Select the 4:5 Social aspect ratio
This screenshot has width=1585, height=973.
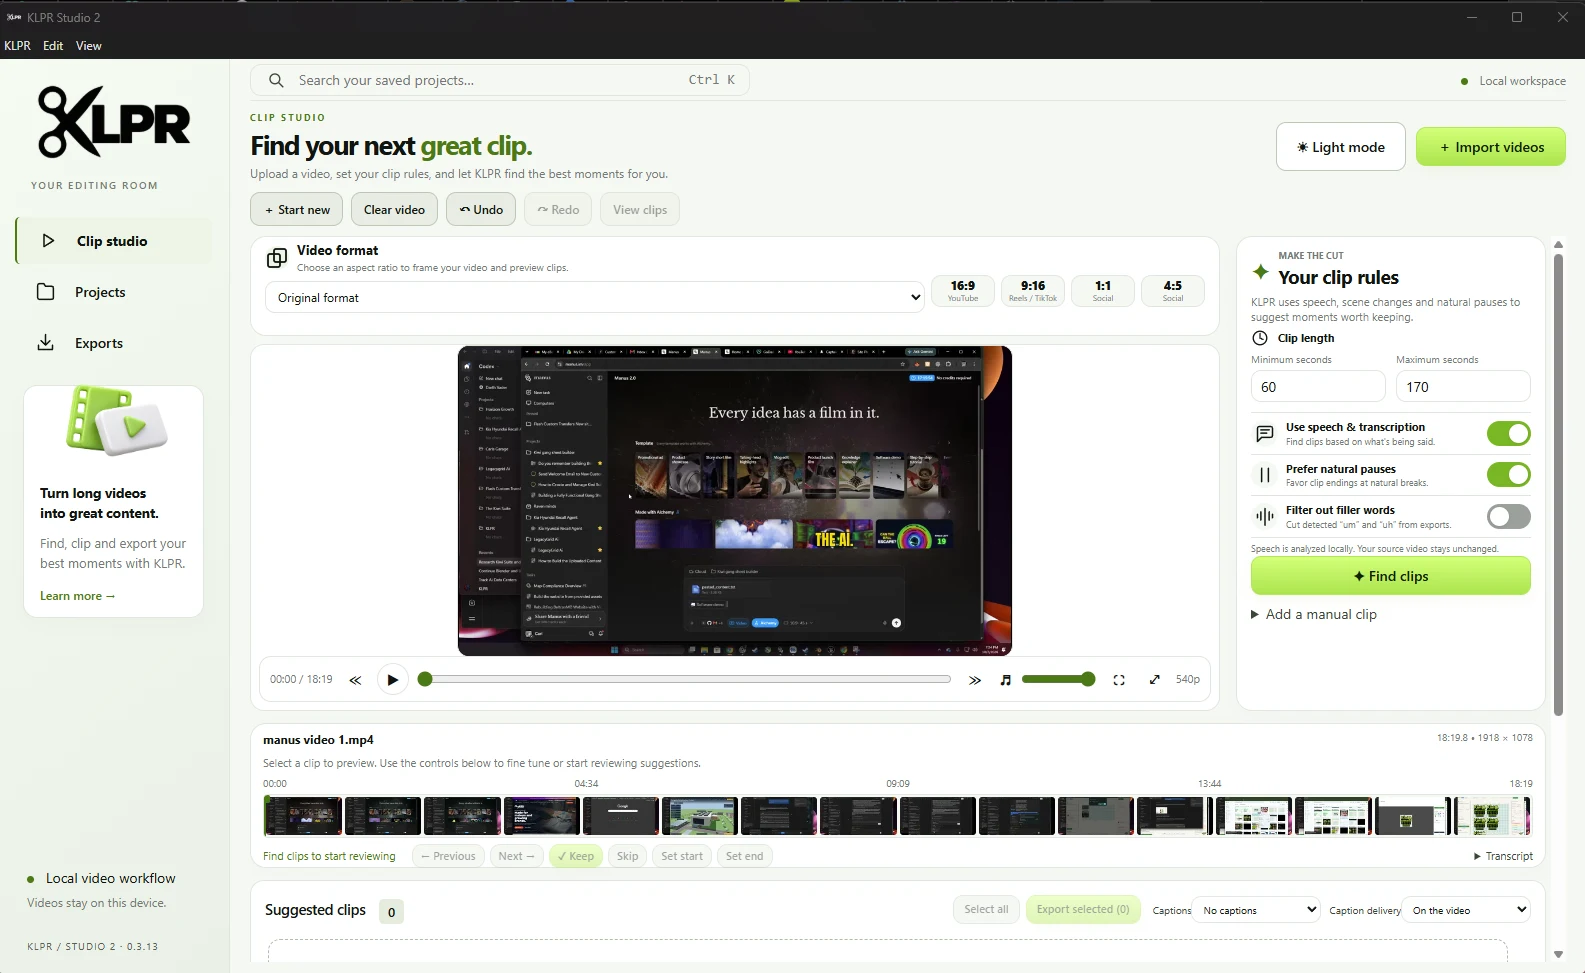pyautogui.click(x=1173, y=291)
